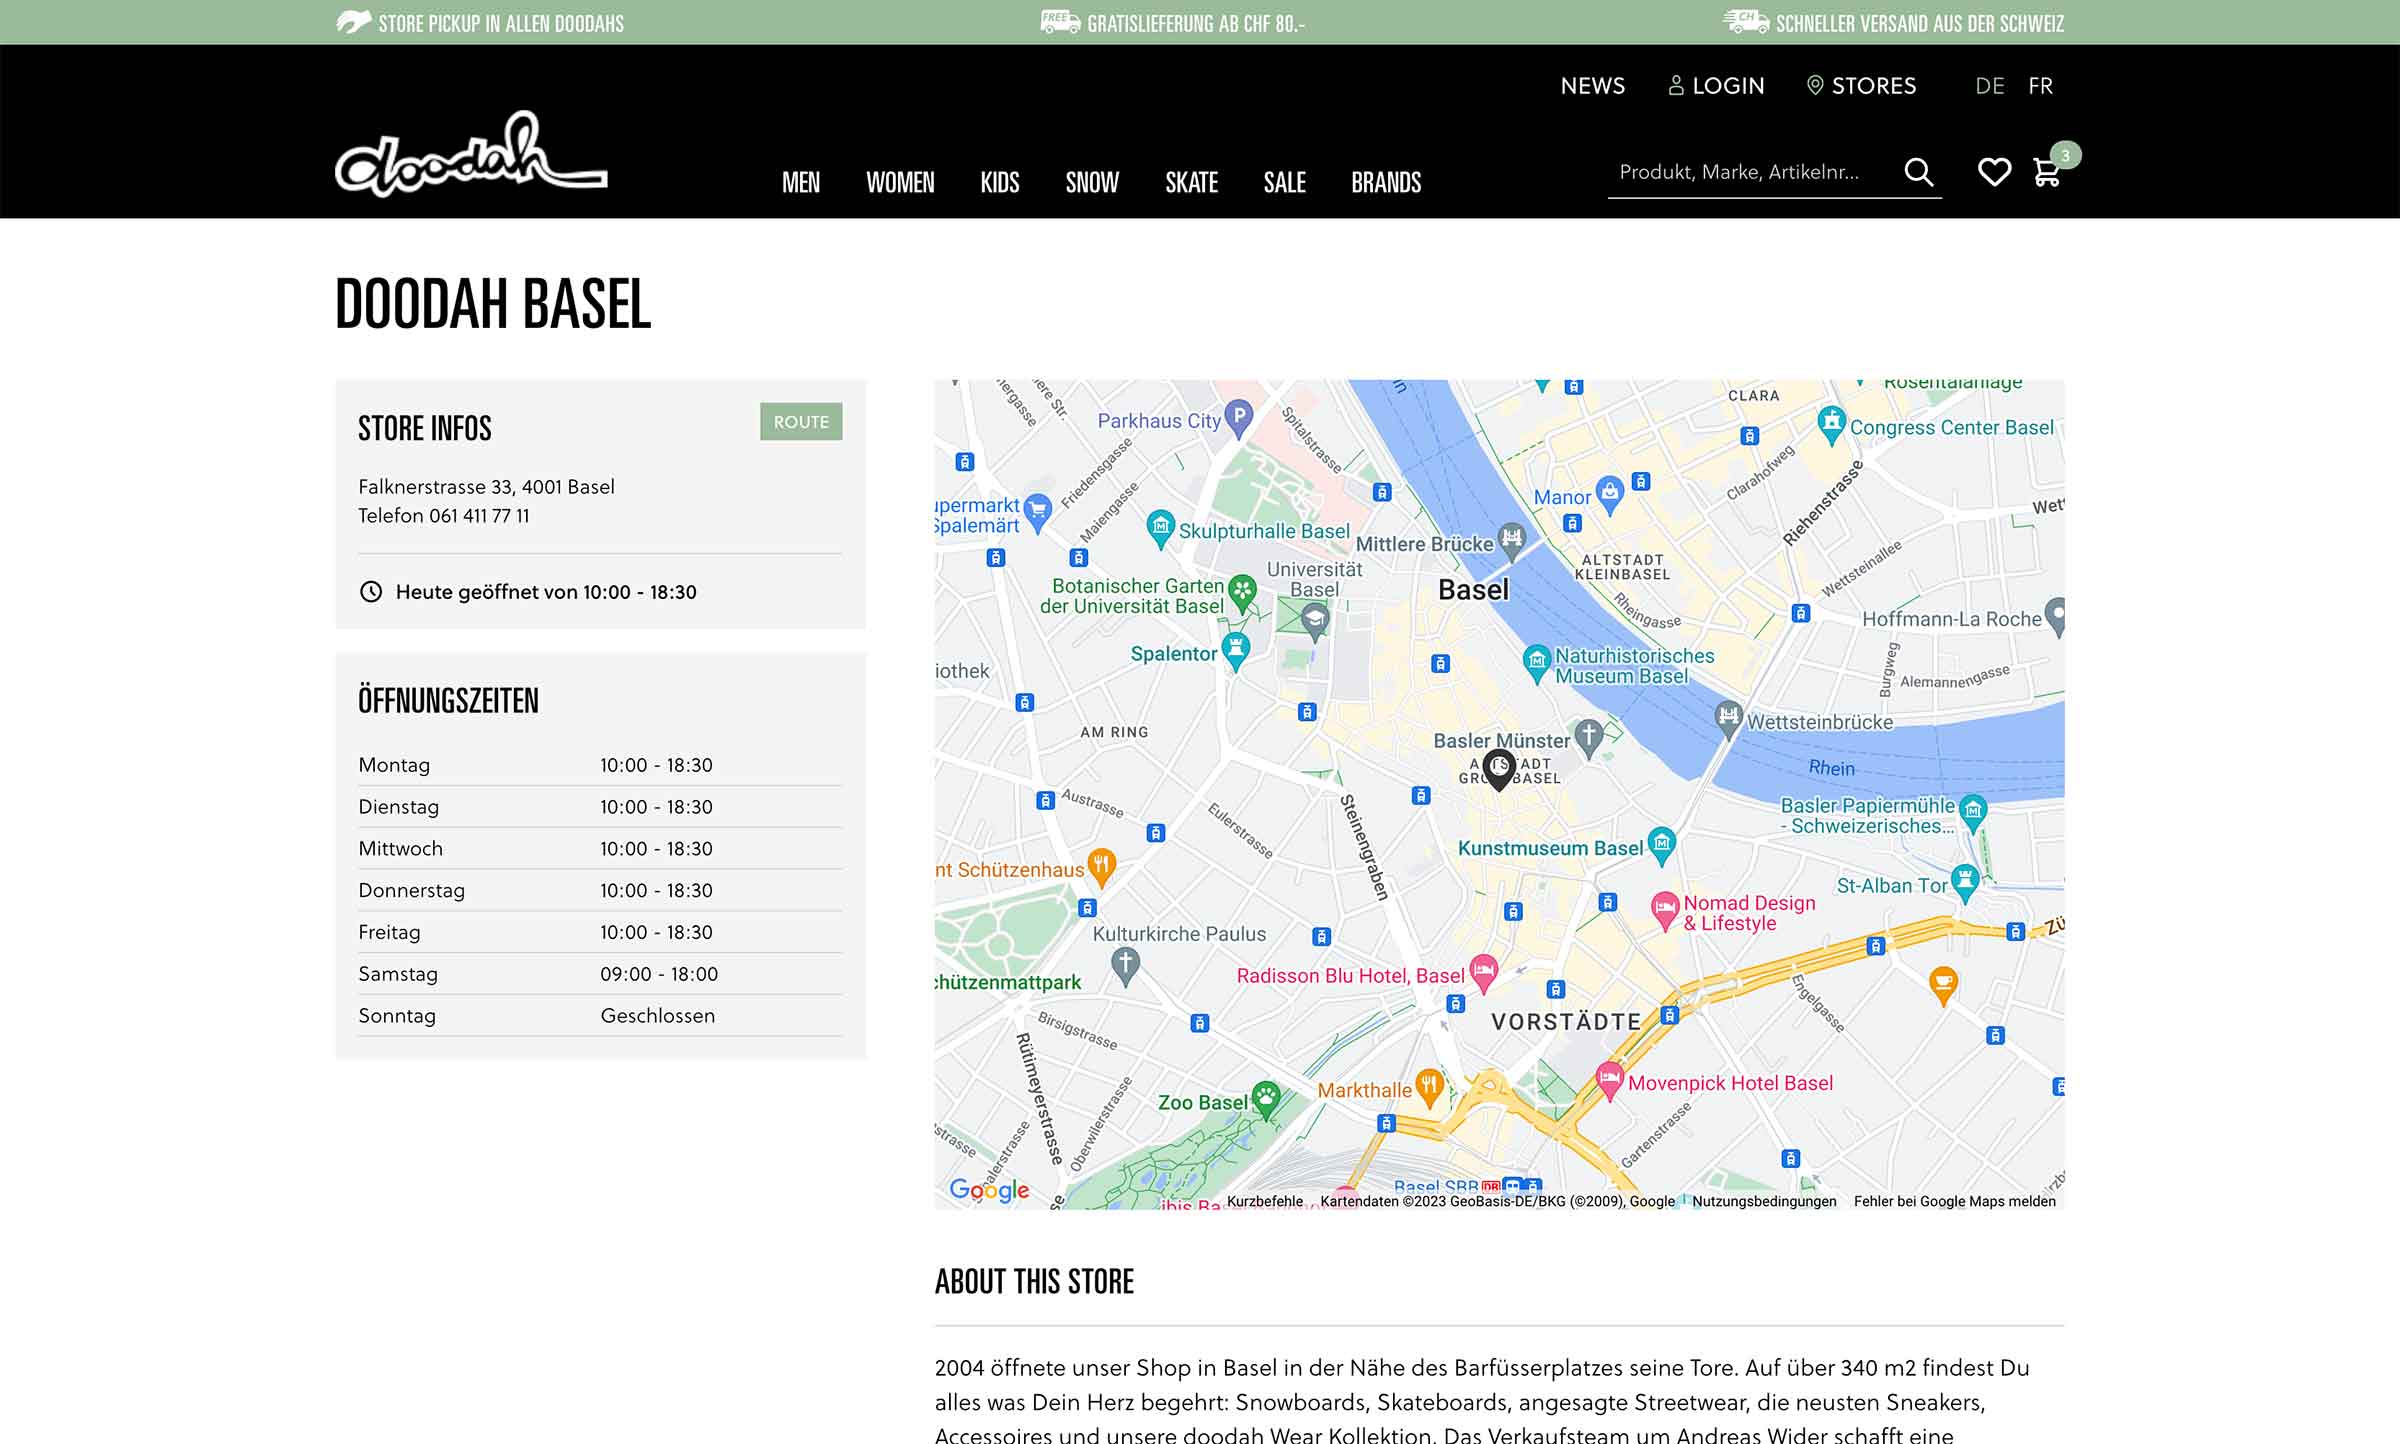
Task: Click the cart item count badge
Action: tap(2065, 155)
